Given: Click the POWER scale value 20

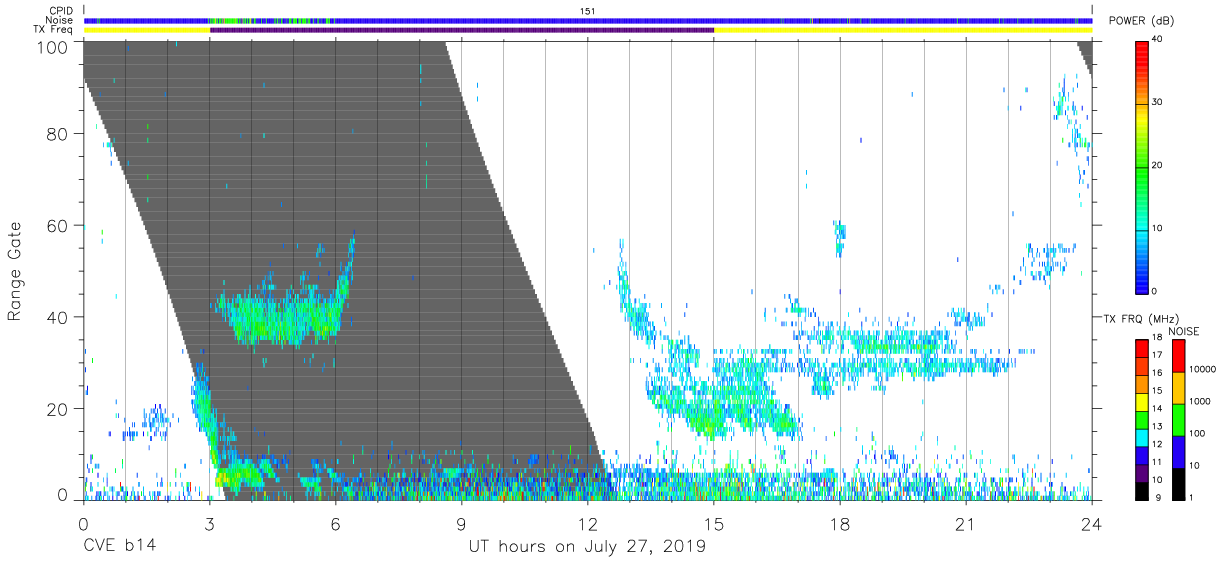Looking at the screenshot, I should (1157, 165).
